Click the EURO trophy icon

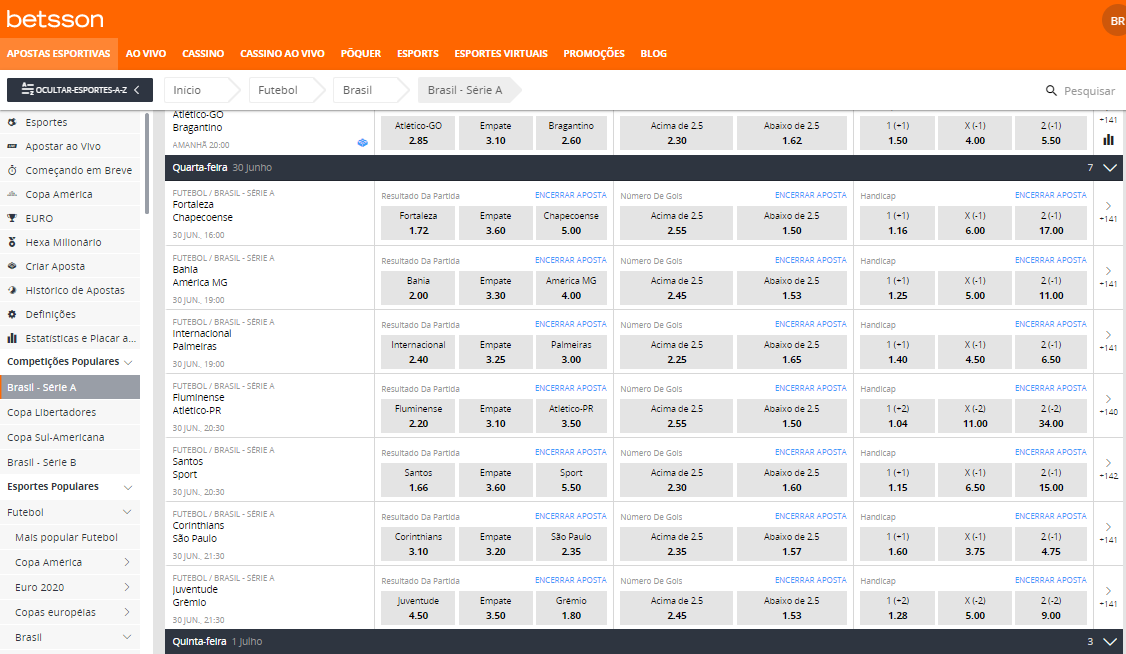click(x=11, y=218)
